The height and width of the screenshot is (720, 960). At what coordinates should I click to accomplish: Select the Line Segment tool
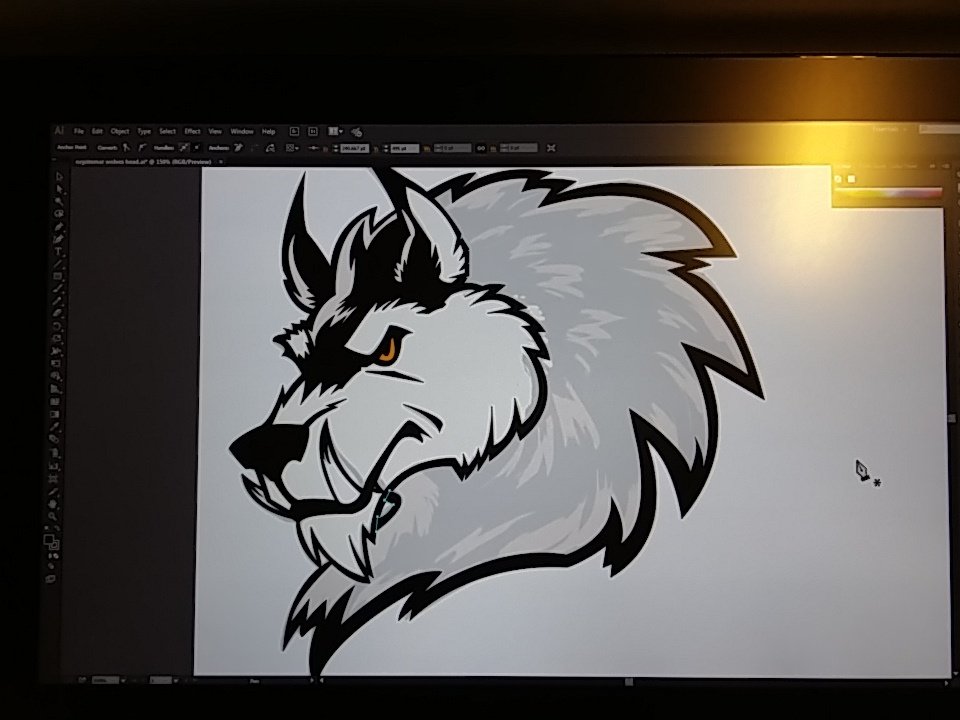coord(58,264)
